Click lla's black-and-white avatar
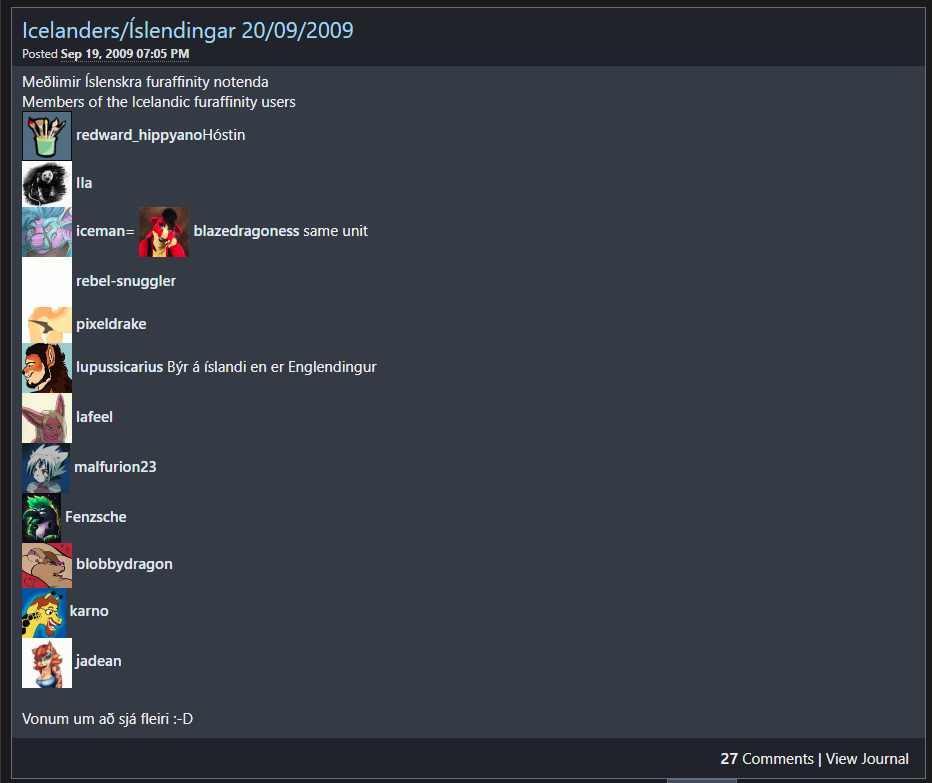This screenshot has height=783, width=932. 47,184
